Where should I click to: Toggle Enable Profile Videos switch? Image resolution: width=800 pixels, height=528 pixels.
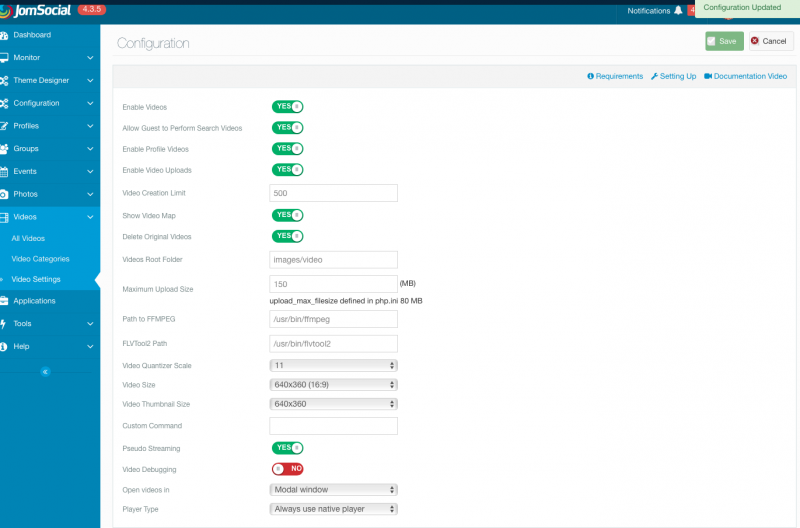[287, 148]
